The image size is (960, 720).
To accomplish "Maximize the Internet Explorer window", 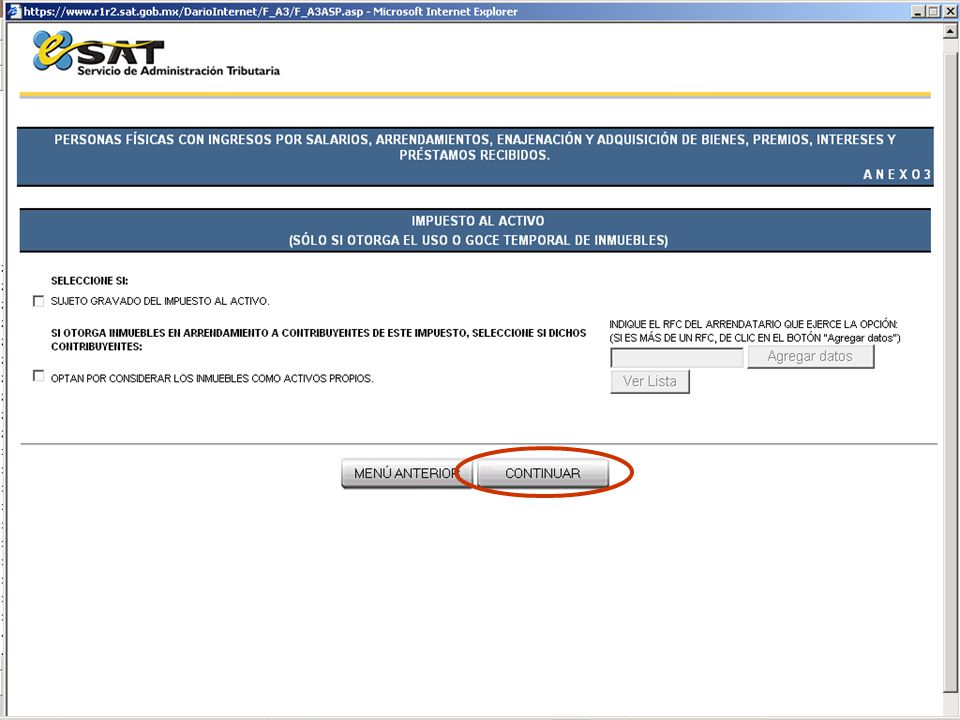I will pos(933,11).
